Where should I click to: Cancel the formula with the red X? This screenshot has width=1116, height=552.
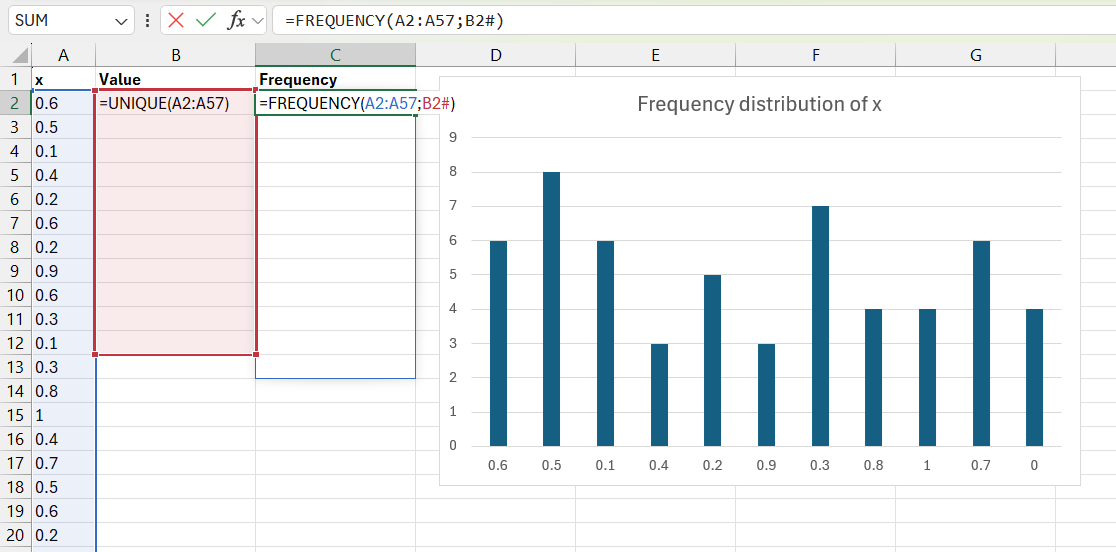coord(176,21)
